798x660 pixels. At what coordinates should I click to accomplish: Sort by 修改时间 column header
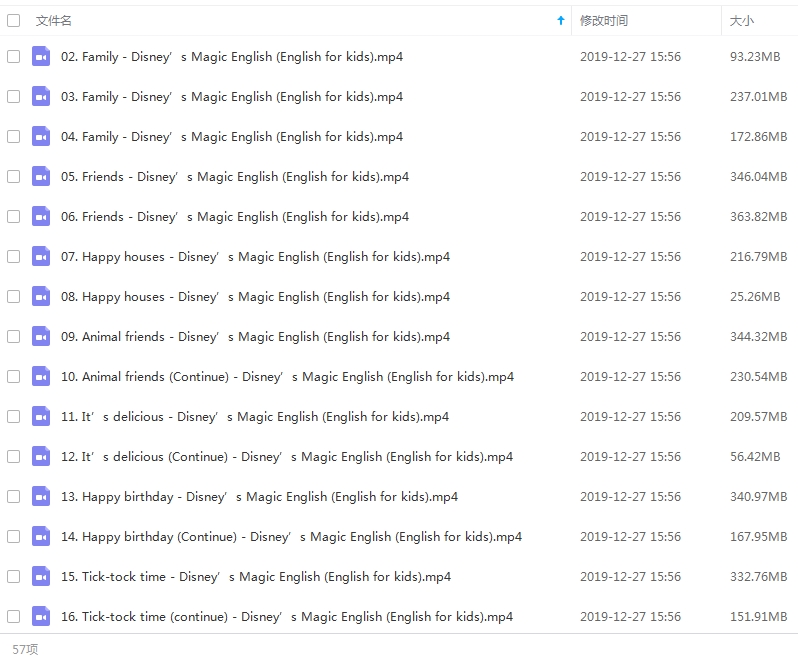pyautogui.click(x=604, y=21)
